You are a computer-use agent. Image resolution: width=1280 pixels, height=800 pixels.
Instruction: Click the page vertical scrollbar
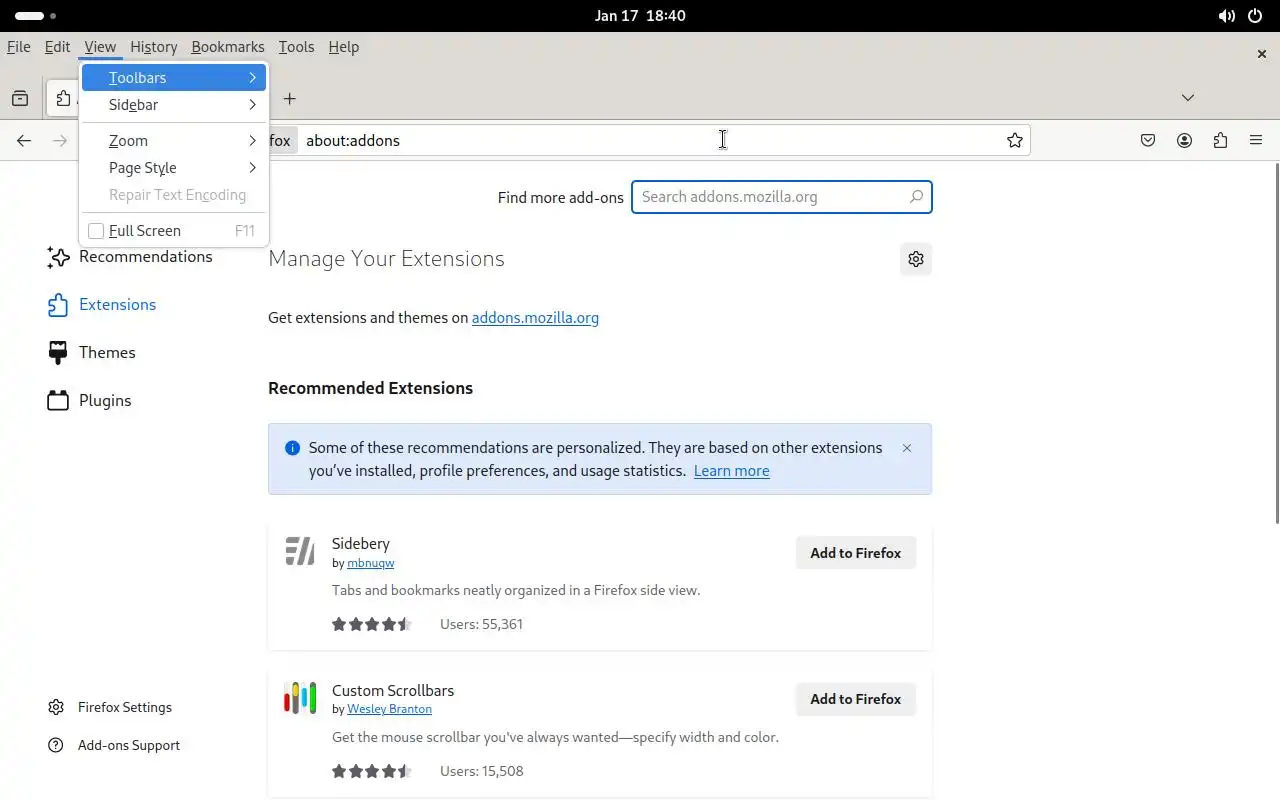coord(1276,343)
